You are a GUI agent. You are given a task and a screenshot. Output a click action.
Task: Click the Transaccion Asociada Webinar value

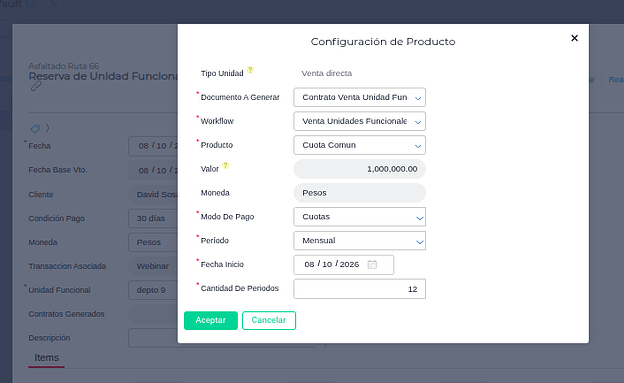coord(153,266)
